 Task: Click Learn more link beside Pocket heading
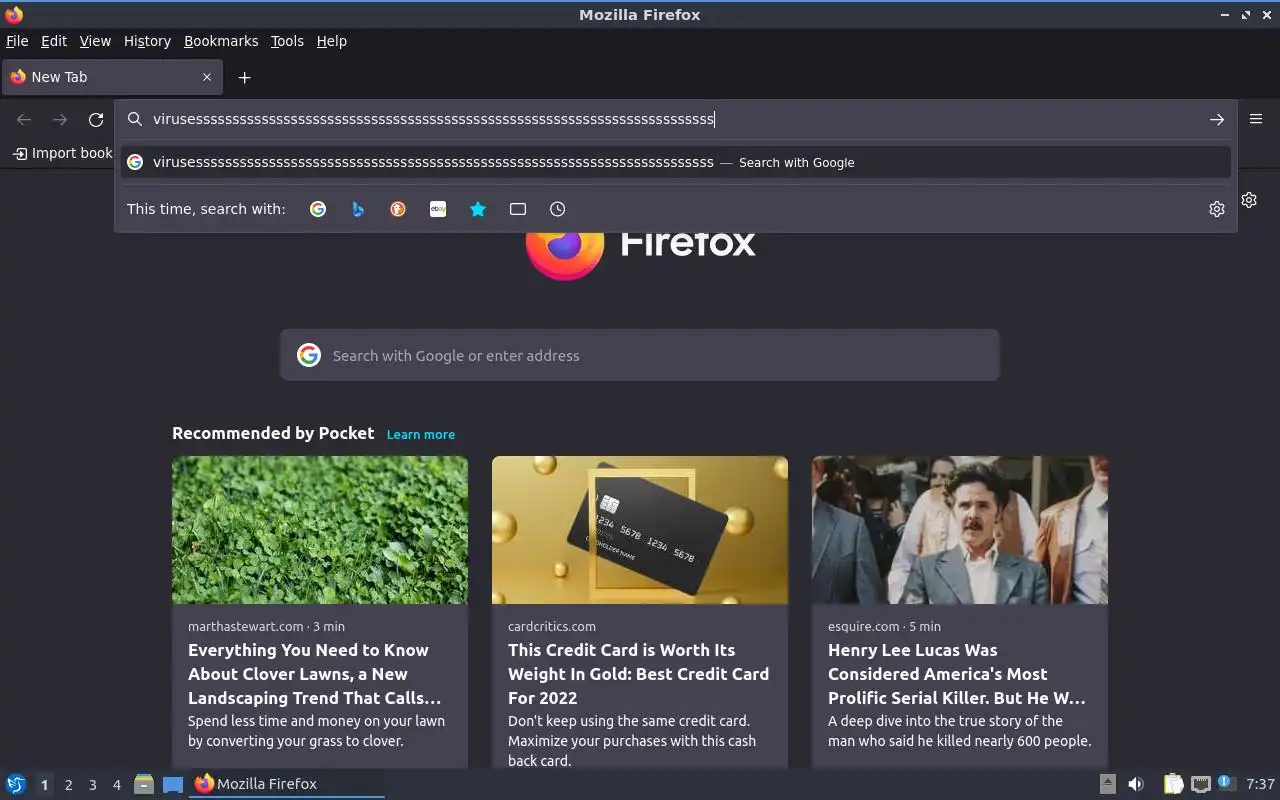point(421,434)
